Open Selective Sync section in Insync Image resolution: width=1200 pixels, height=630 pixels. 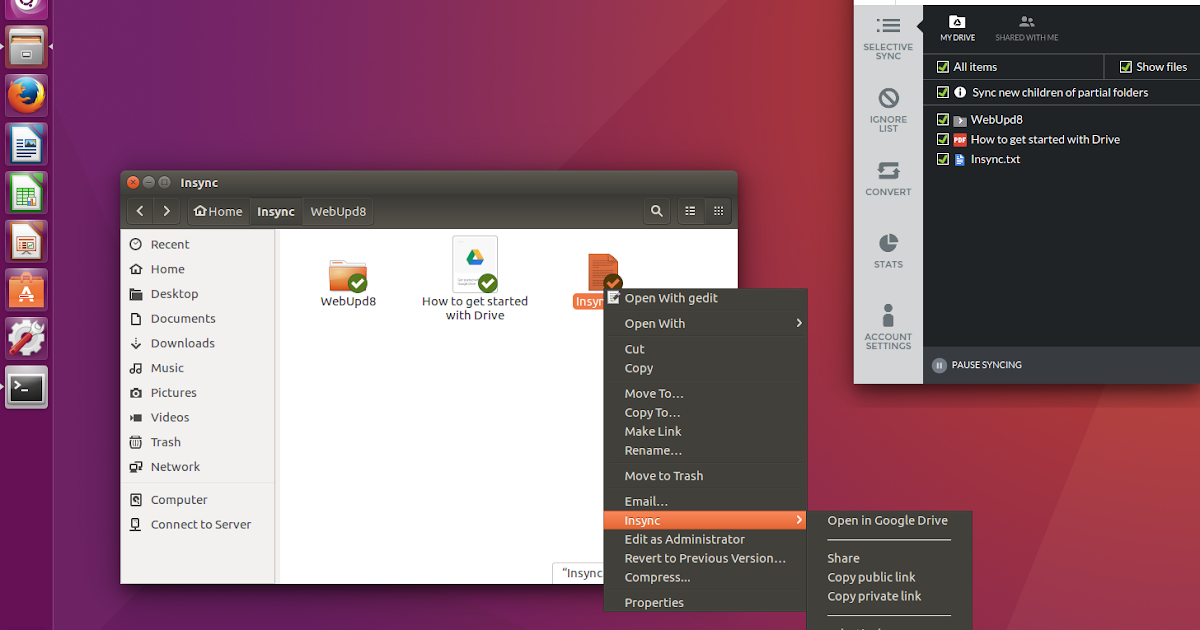coord(888,37)
